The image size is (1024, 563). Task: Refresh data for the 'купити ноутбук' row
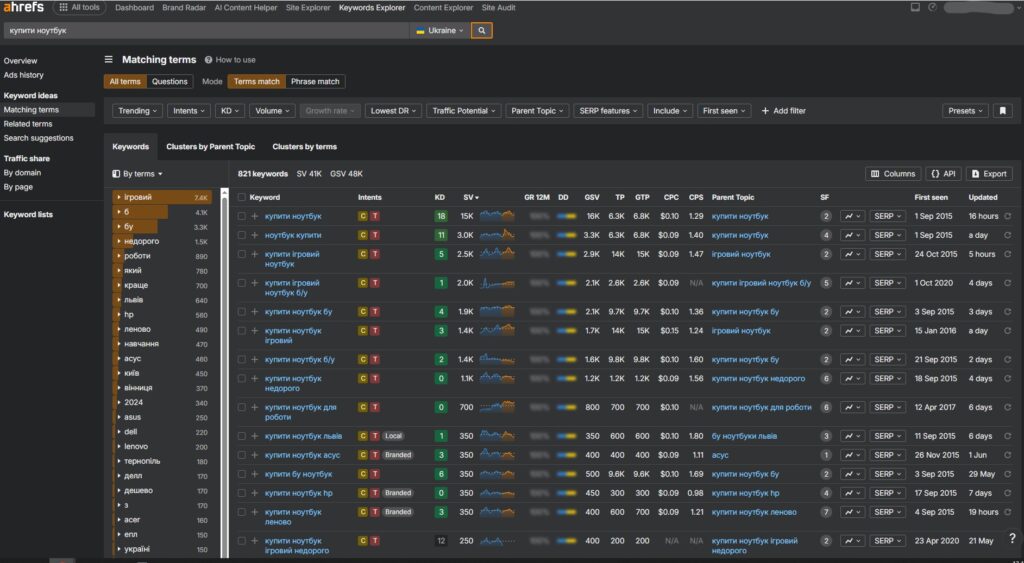[1007, 216]
